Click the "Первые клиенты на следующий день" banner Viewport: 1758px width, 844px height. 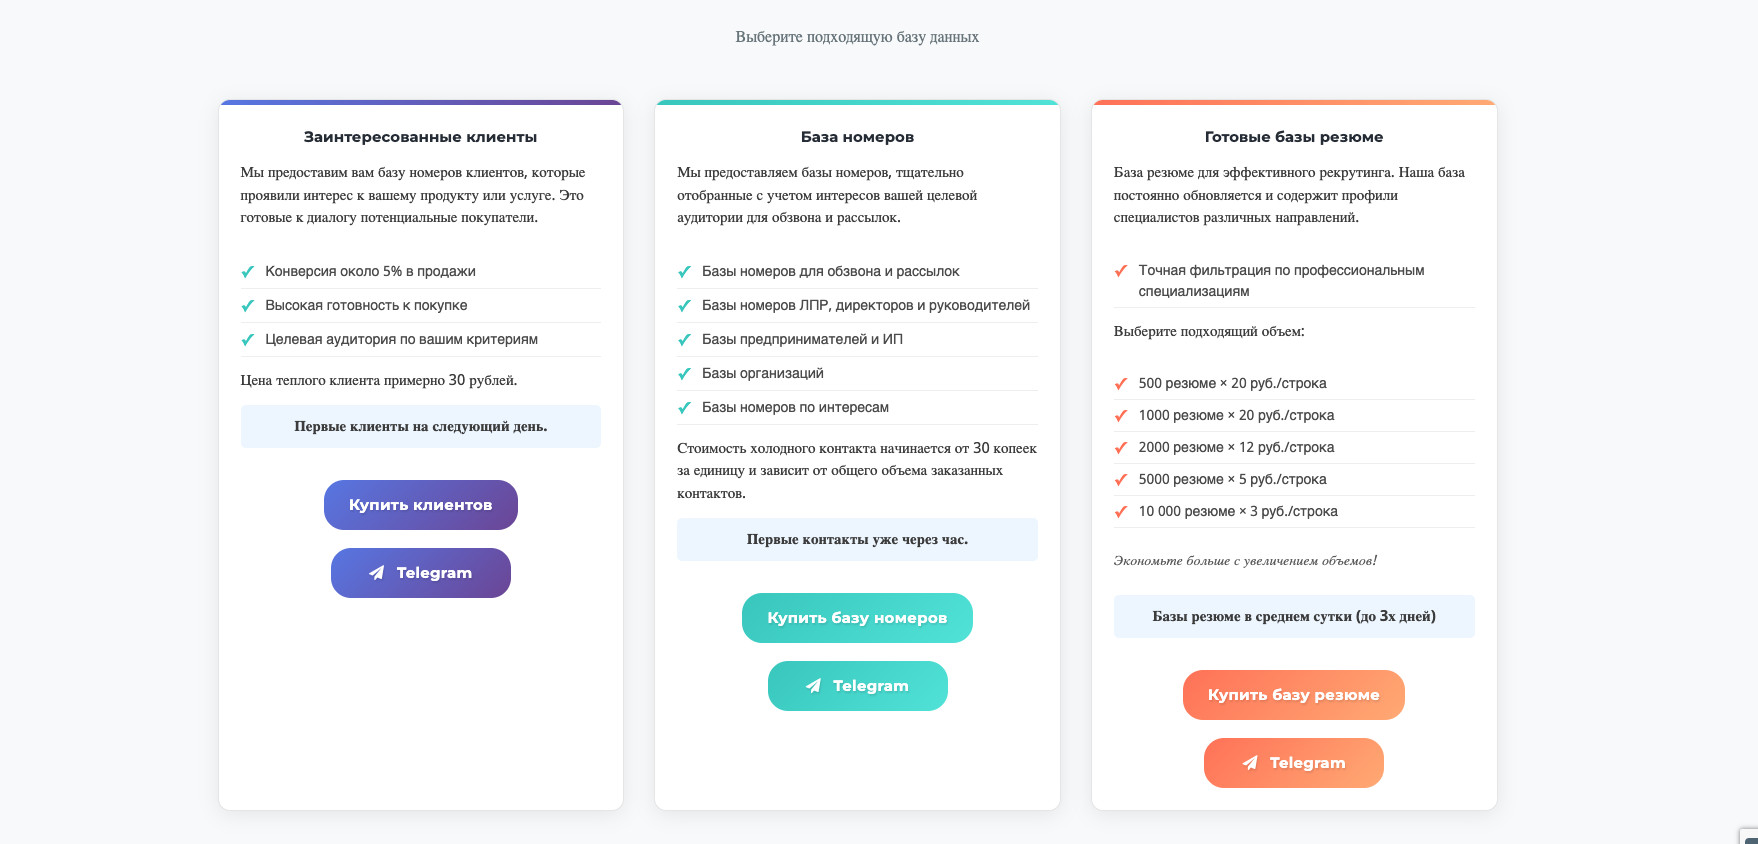pyautogui.click(x=420, y=426)
